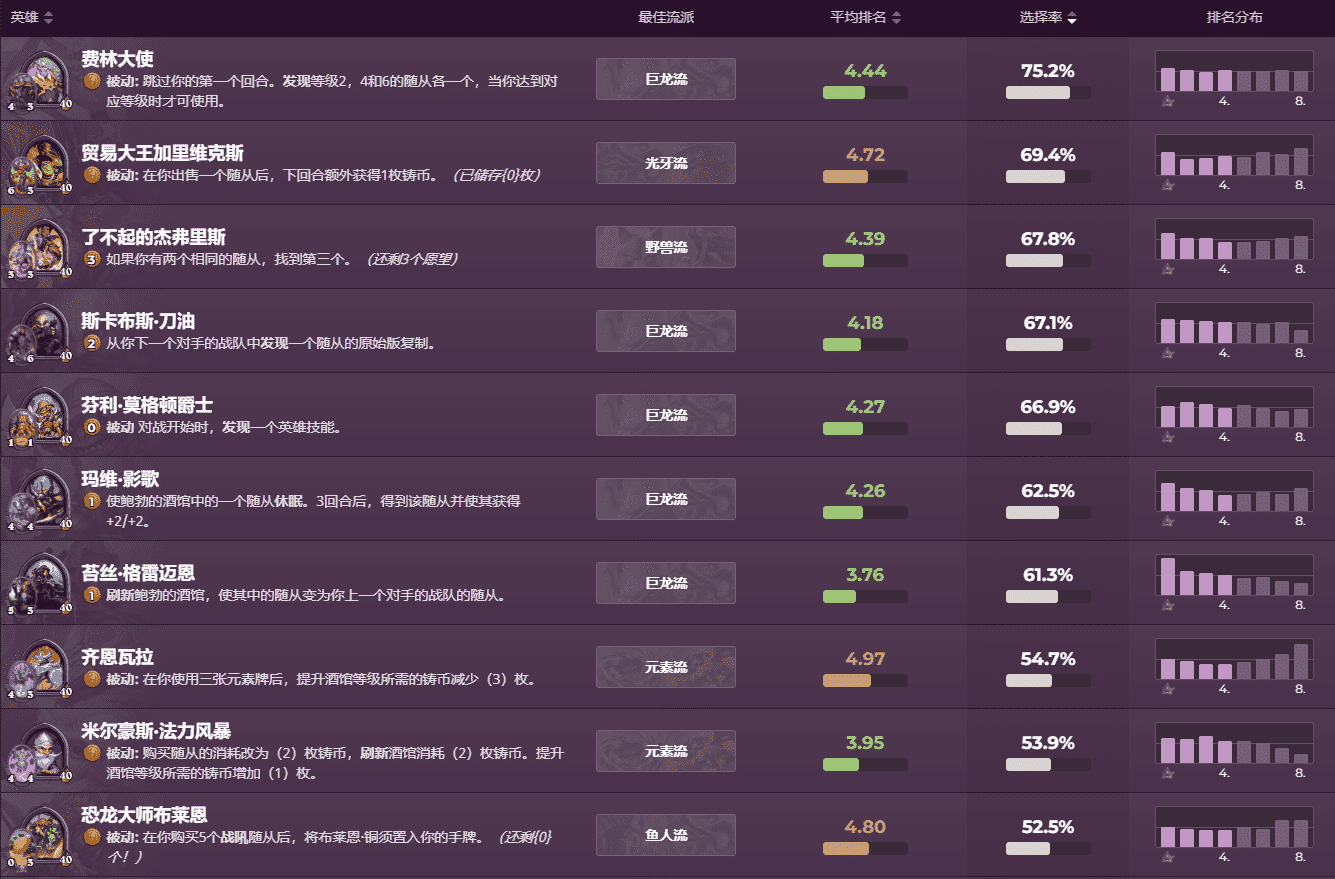Click hero name 齐恩瓦拉
Image resolution: width=1335 pixels, height=879 pixels.
[x=117, y=657]
